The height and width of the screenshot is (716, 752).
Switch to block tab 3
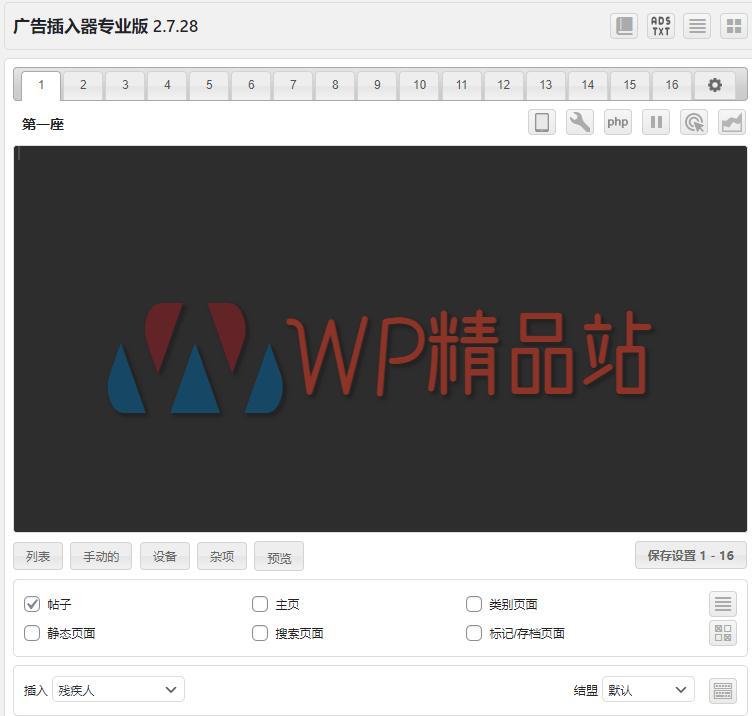125,85
